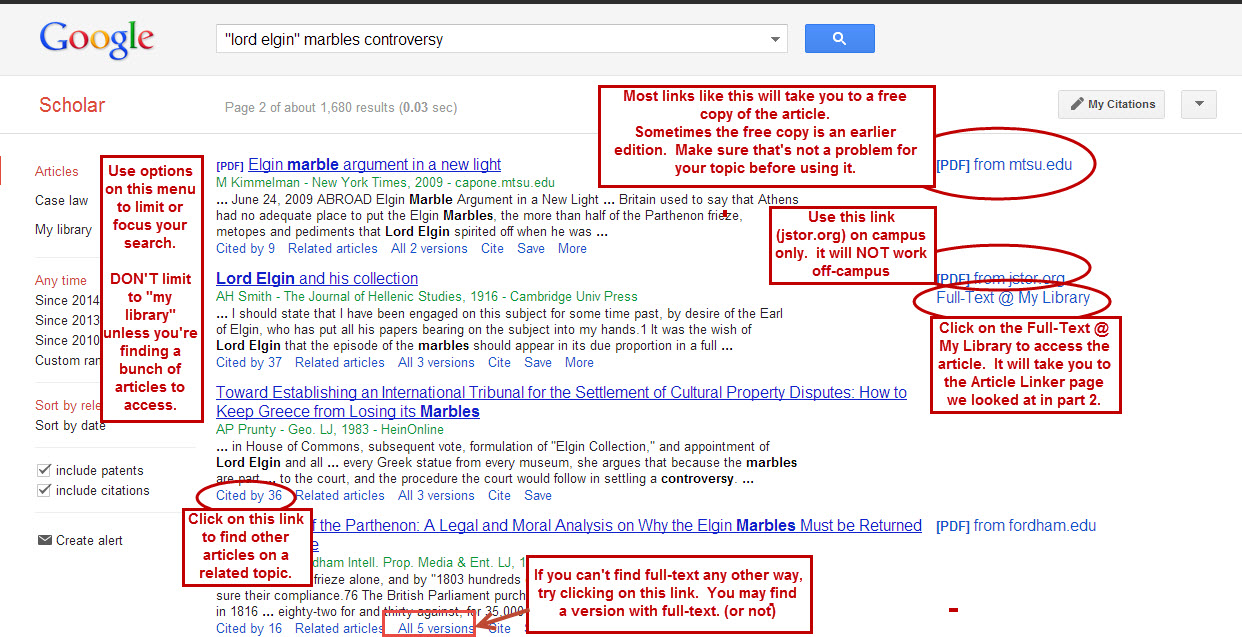Click Sort by date option
The width and height of the screenshot is (1242, 637).
(x=70, y=425)
